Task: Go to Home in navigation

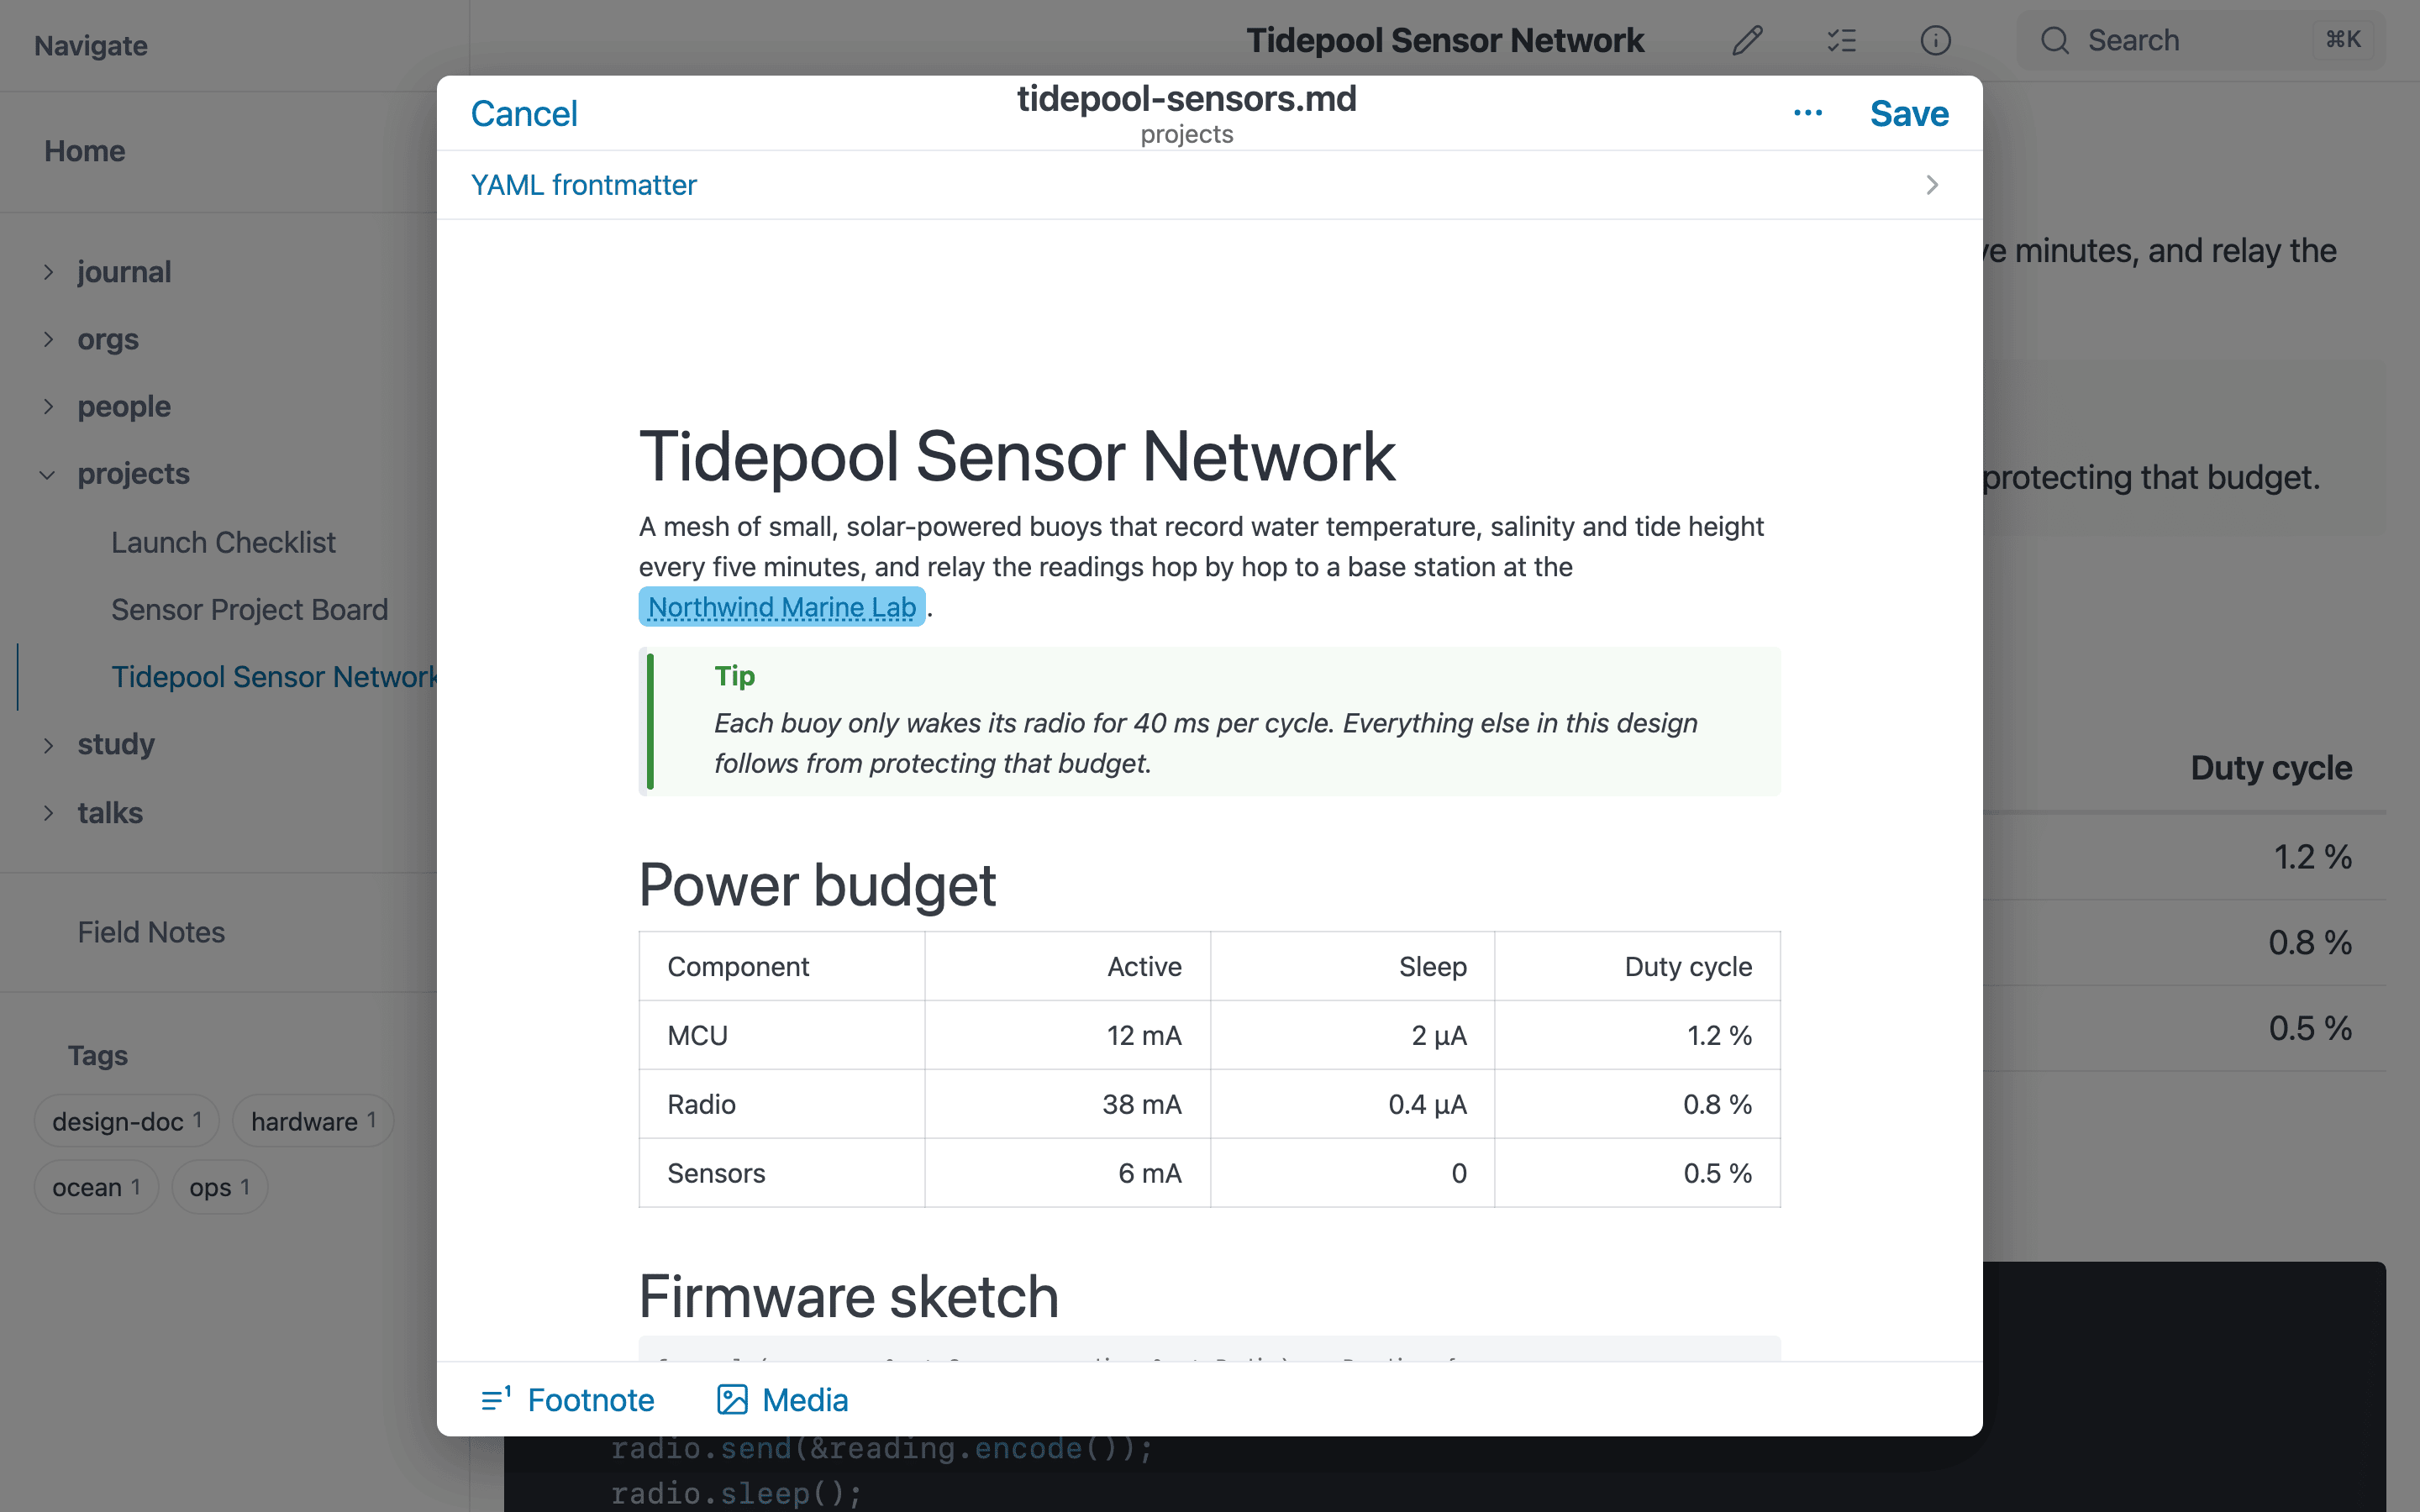Action: pyautogui.click(x=85, y=151)
